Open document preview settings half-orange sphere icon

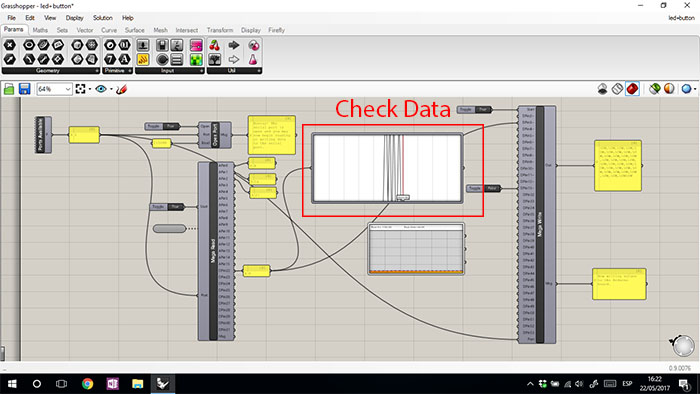[x=669, y=89]
